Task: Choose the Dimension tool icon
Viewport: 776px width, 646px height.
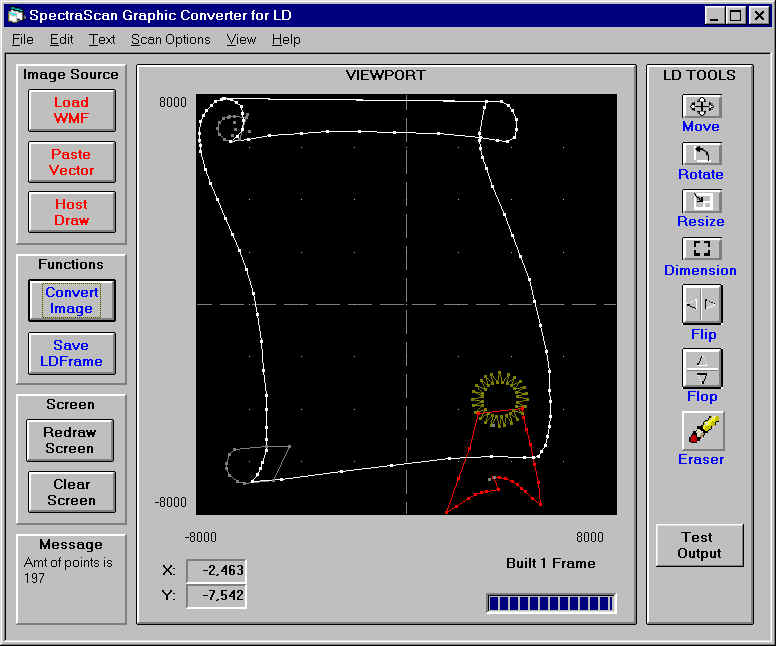Action: tap(701, 248)
